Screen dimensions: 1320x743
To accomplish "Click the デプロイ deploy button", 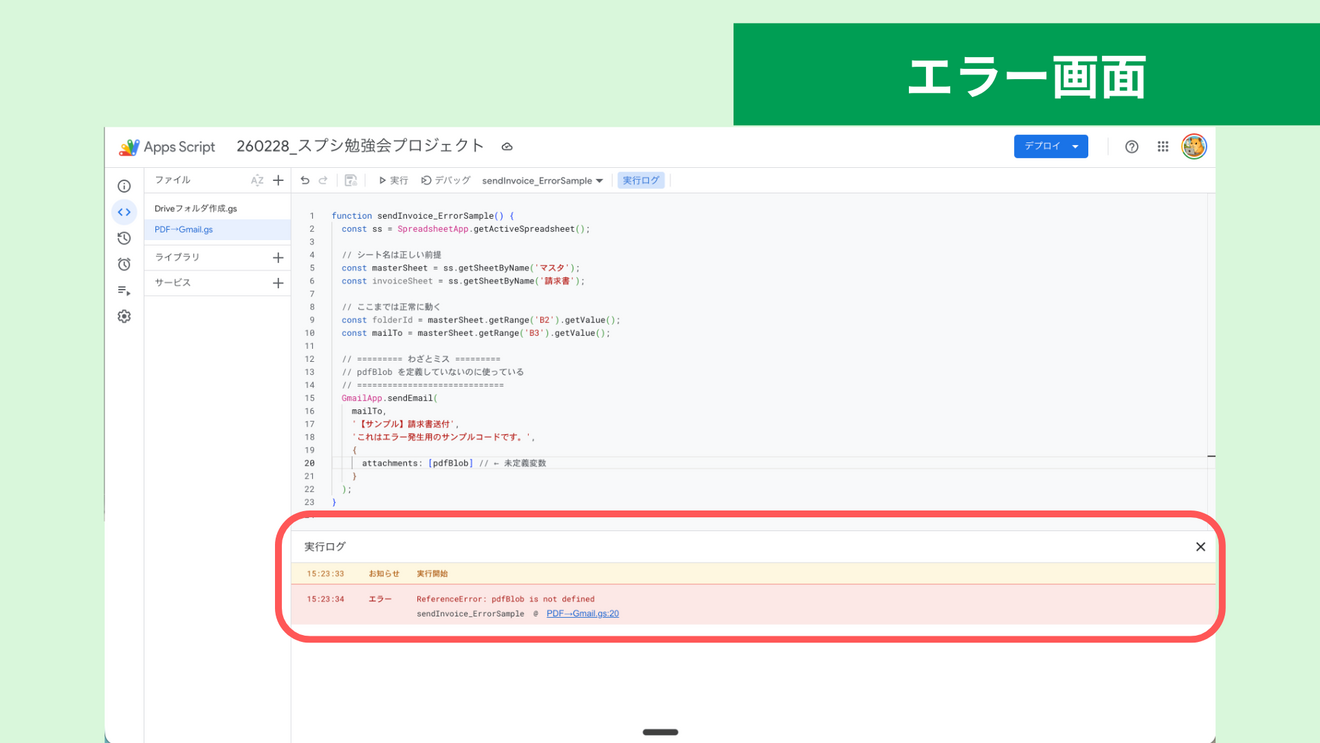I will (x=1042, y=146).
